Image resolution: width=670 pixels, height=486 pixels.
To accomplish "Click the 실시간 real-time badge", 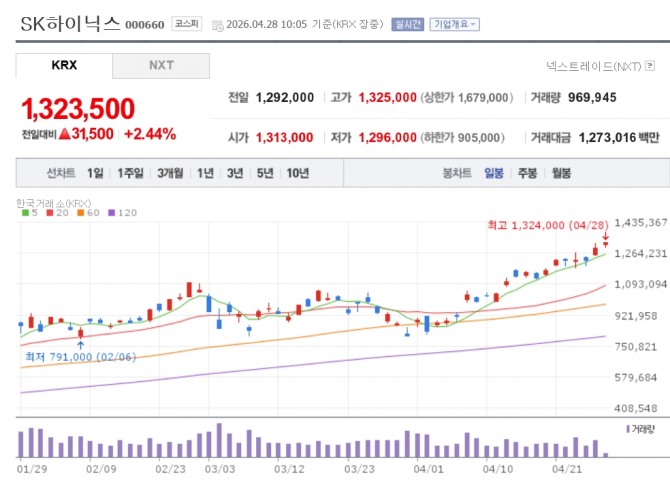I will pos(407,24).
